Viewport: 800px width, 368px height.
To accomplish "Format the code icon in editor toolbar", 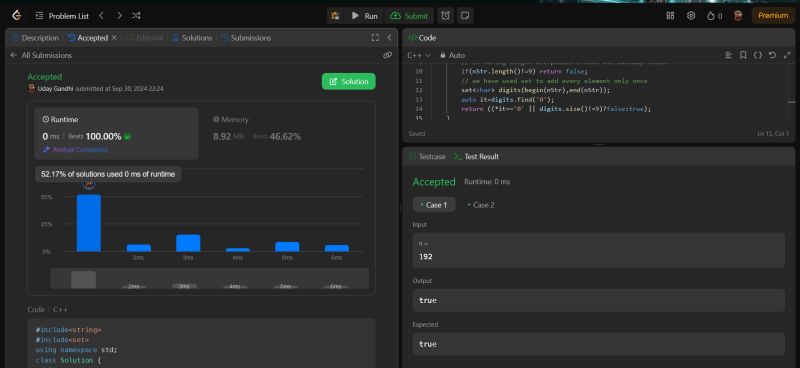I will pyautogui.click(x=729, y=55).
